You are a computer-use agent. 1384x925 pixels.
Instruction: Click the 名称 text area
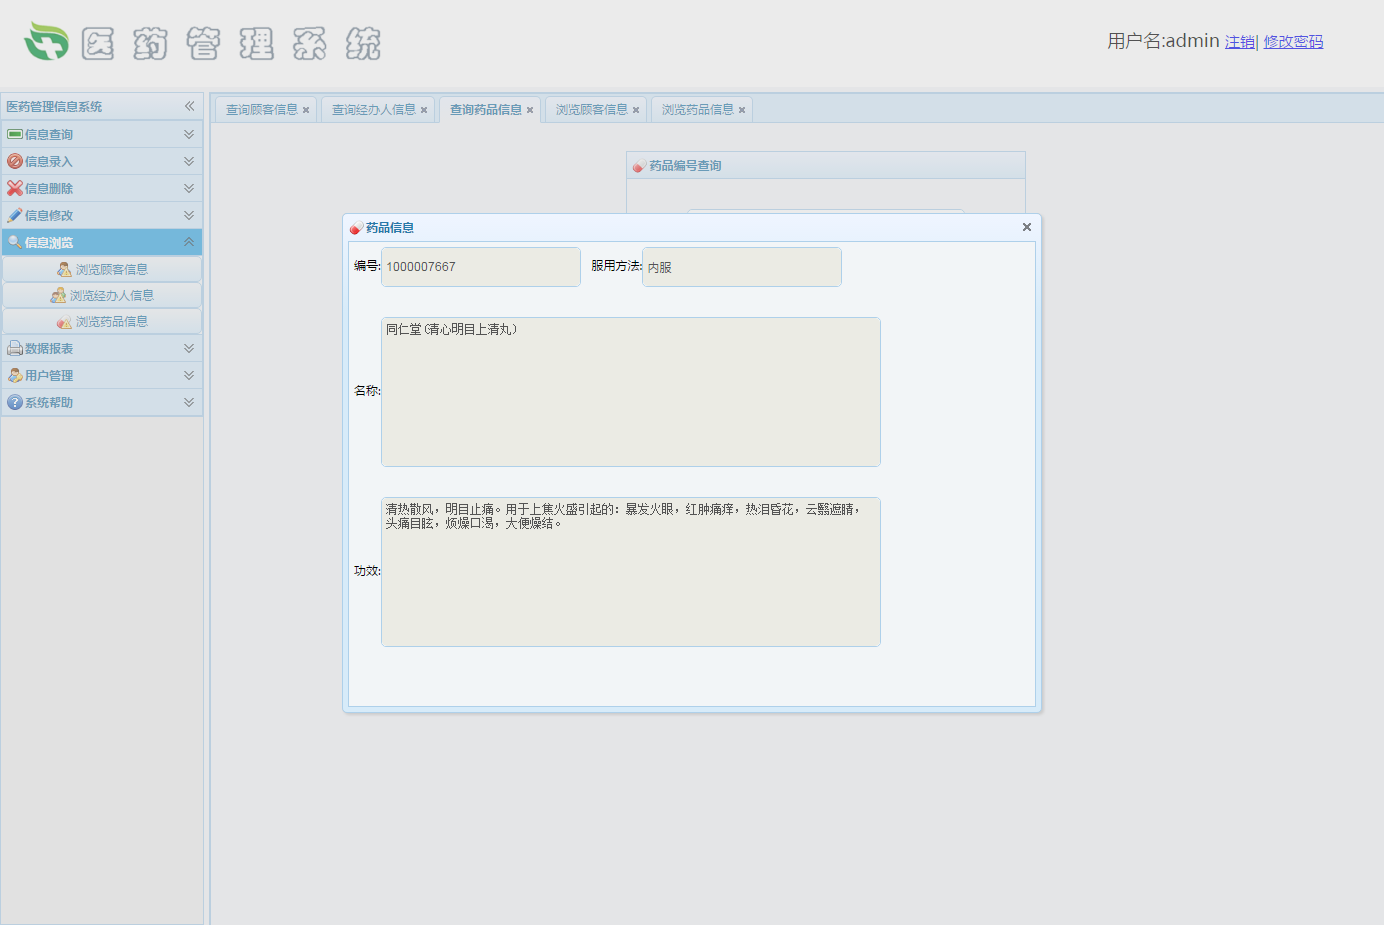click(631, 392)
